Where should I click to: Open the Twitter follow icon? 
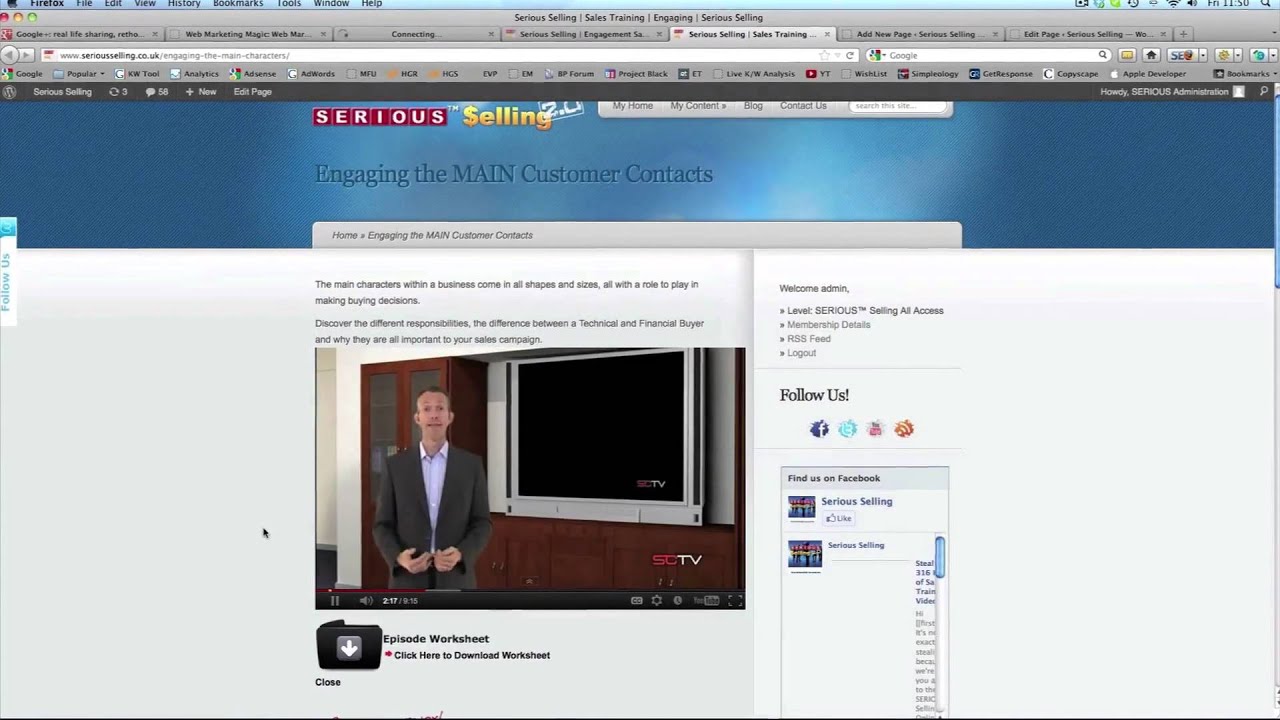point(848,429)
